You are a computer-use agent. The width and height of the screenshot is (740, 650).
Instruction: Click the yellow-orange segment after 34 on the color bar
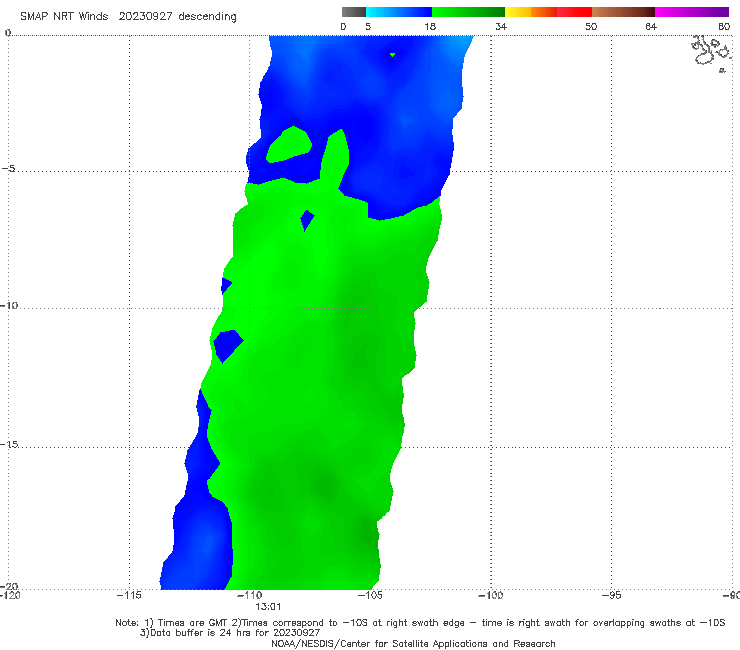coord(530,12)
